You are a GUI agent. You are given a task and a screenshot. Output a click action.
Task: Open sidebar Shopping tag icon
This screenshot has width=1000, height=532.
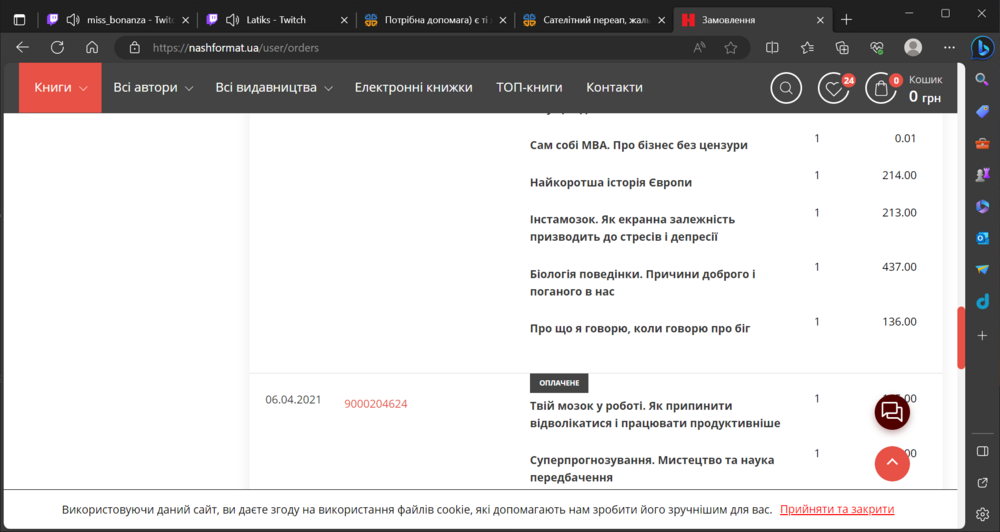tap(982, 112)
